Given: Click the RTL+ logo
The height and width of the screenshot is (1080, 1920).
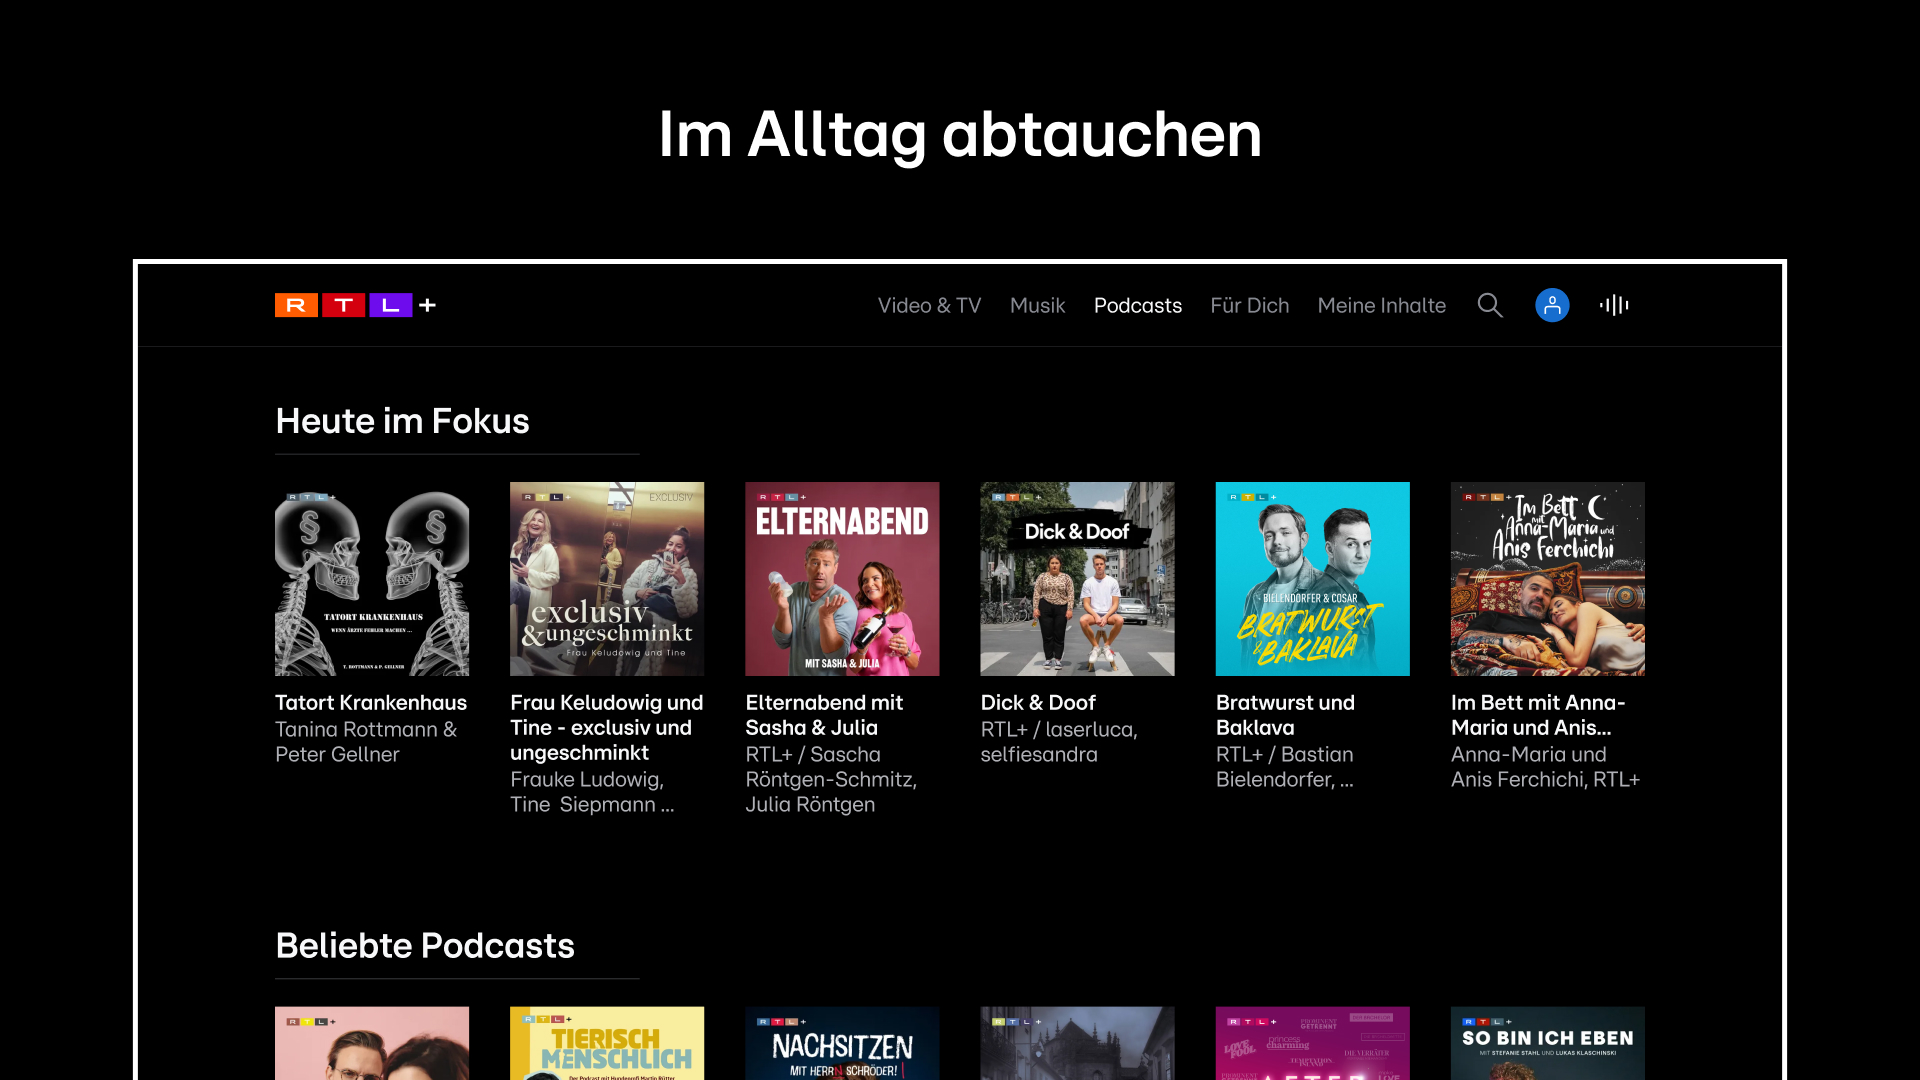Looking at the screenshot, I should coord(355,305).
